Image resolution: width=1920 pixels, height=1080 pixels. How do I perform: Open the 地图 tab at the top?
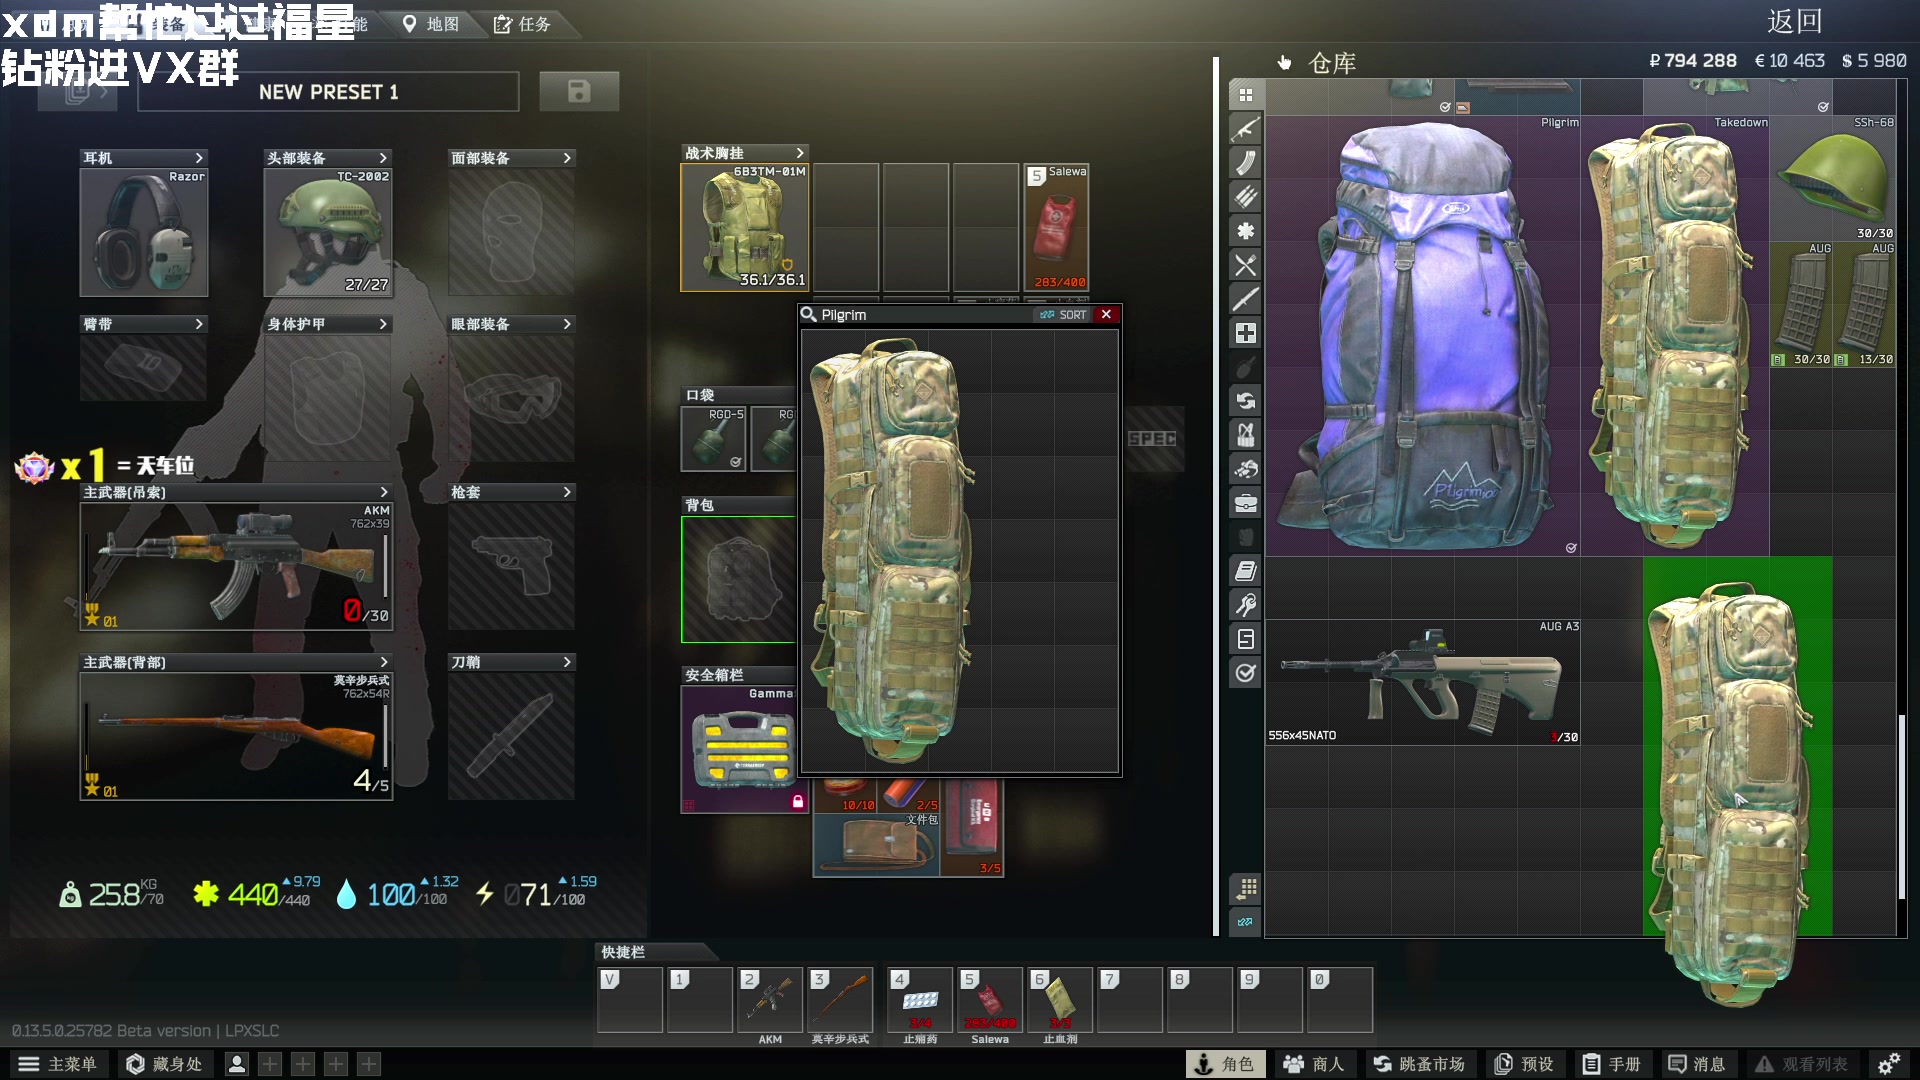[x=430, y=24]
